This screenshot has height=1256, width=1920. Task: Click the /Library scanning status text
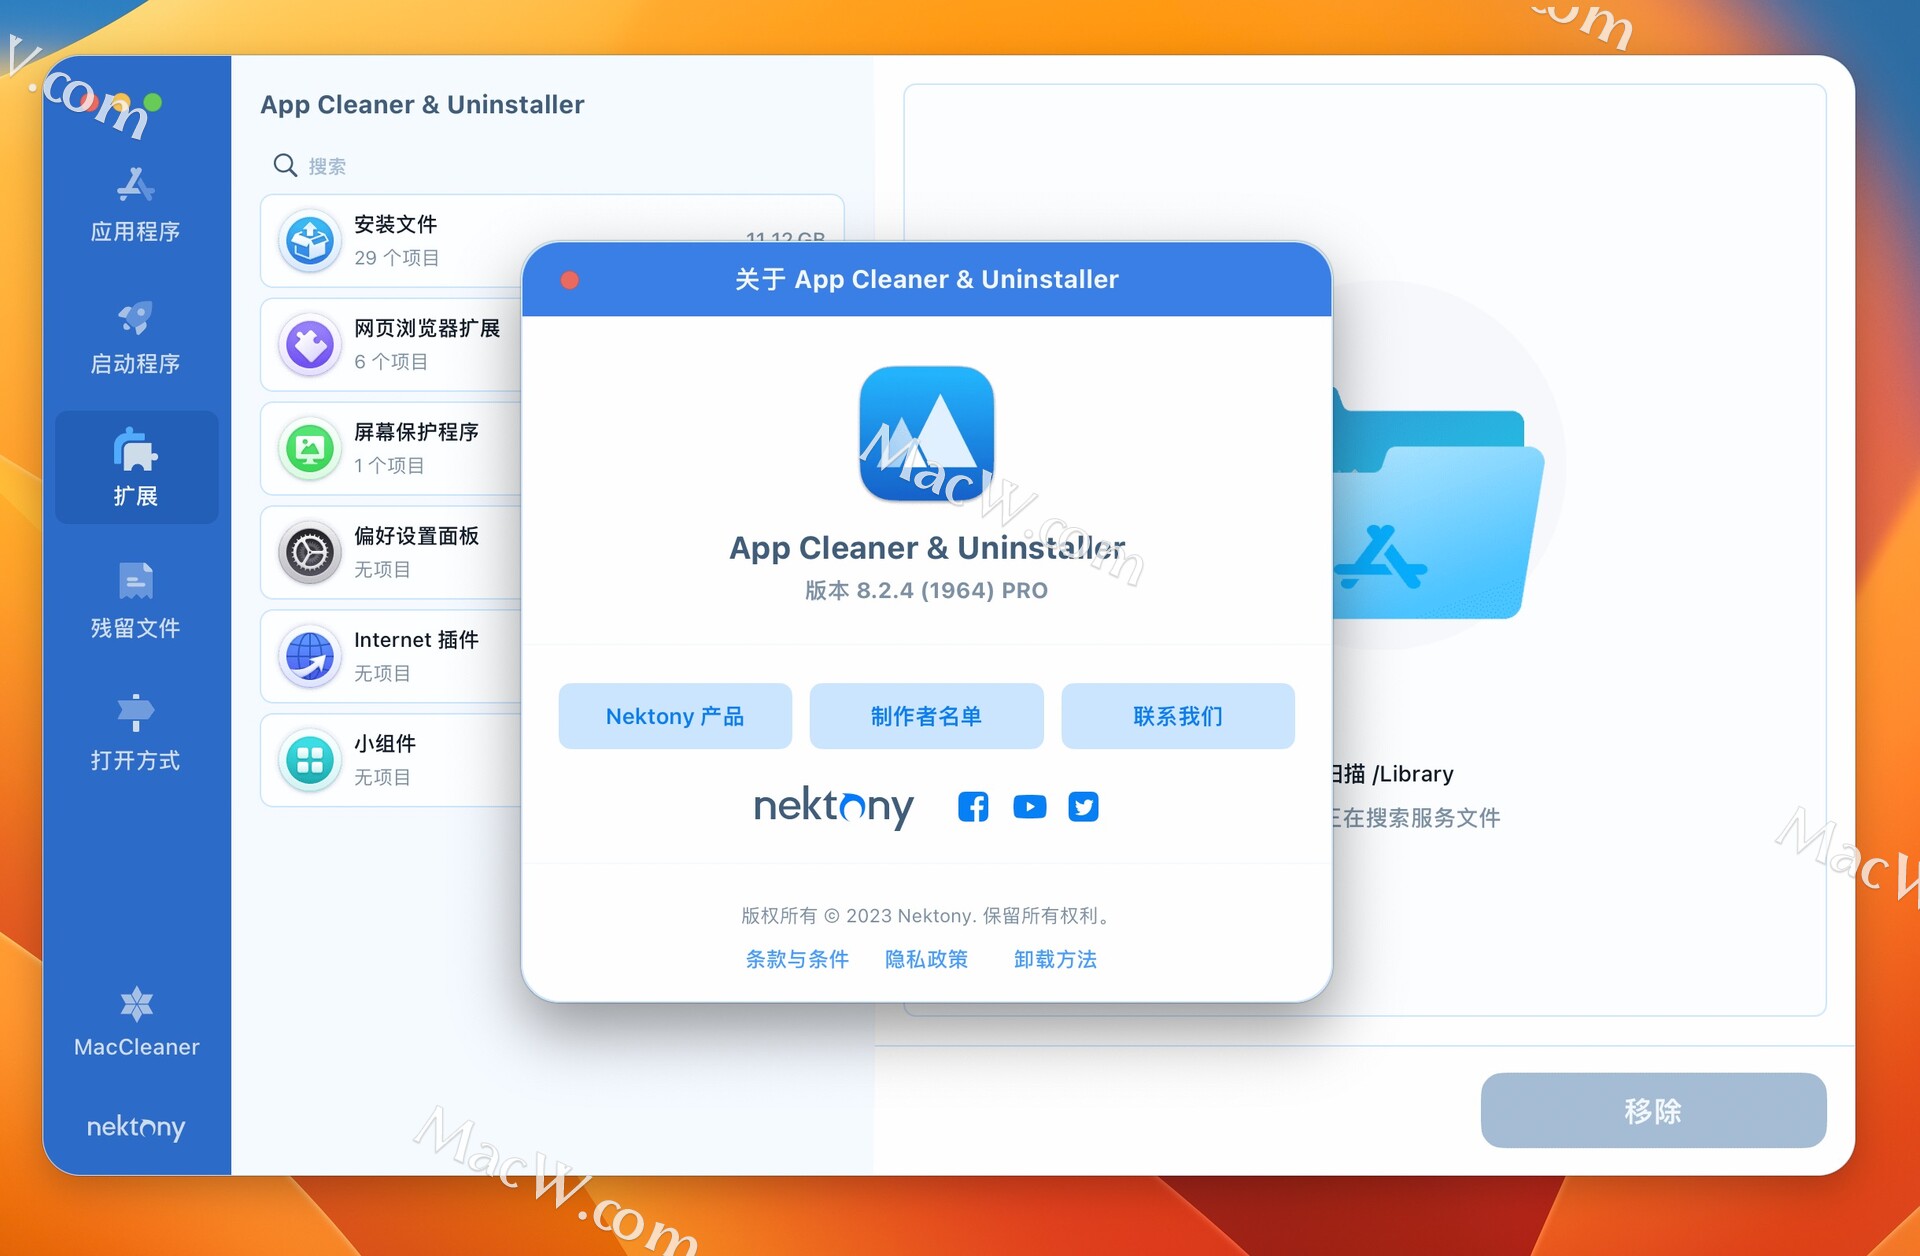pyautogui.click(x=1392, y=774)
